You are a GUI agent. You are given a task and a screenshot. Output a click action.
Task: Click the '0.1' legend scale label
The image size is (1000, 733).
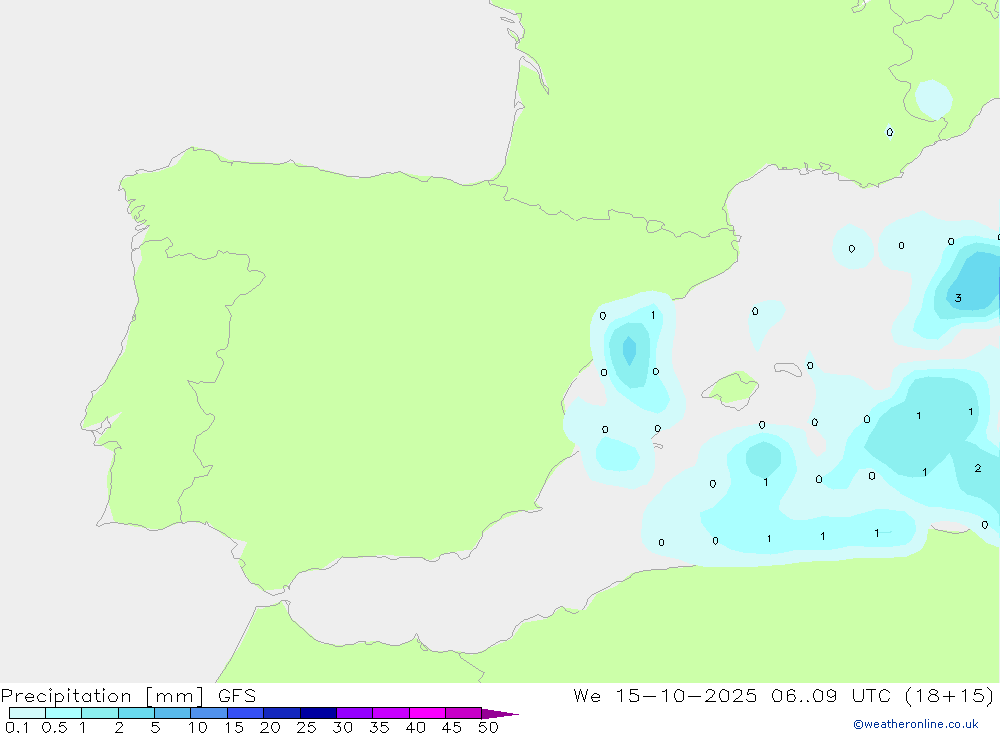point(17,727)
